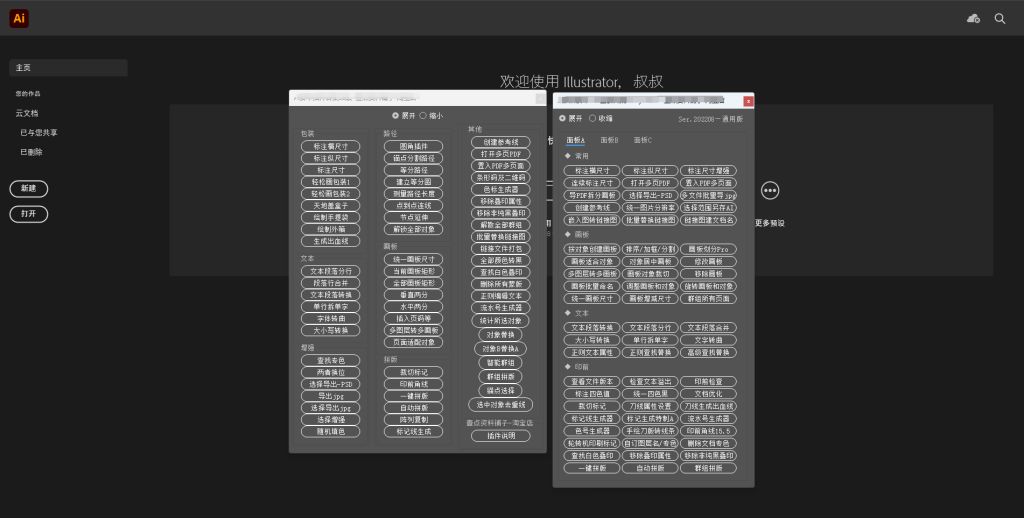Click the 打开 button
The image size is (1024, 518).
[x=29, y=213]
